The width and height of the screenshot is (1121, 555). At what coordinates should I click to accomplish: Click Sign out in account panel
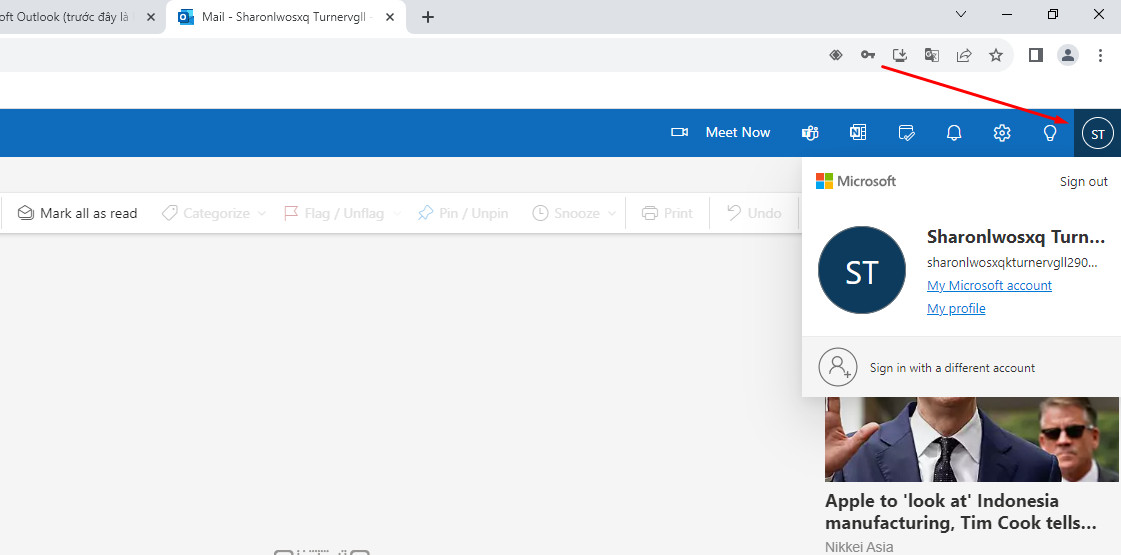click(1084, 182)
